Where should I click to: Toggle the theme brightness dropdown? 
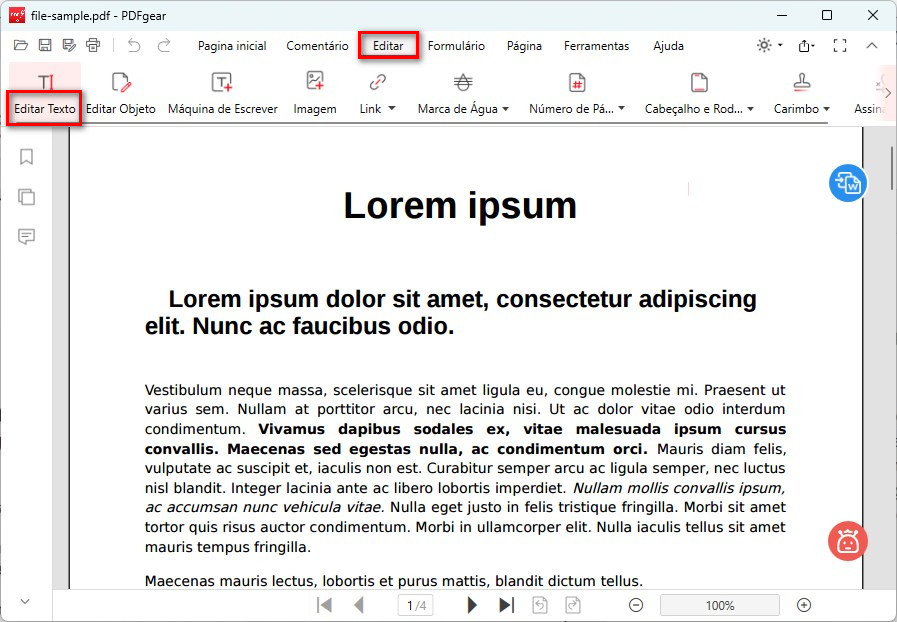(x=766, y=46)
